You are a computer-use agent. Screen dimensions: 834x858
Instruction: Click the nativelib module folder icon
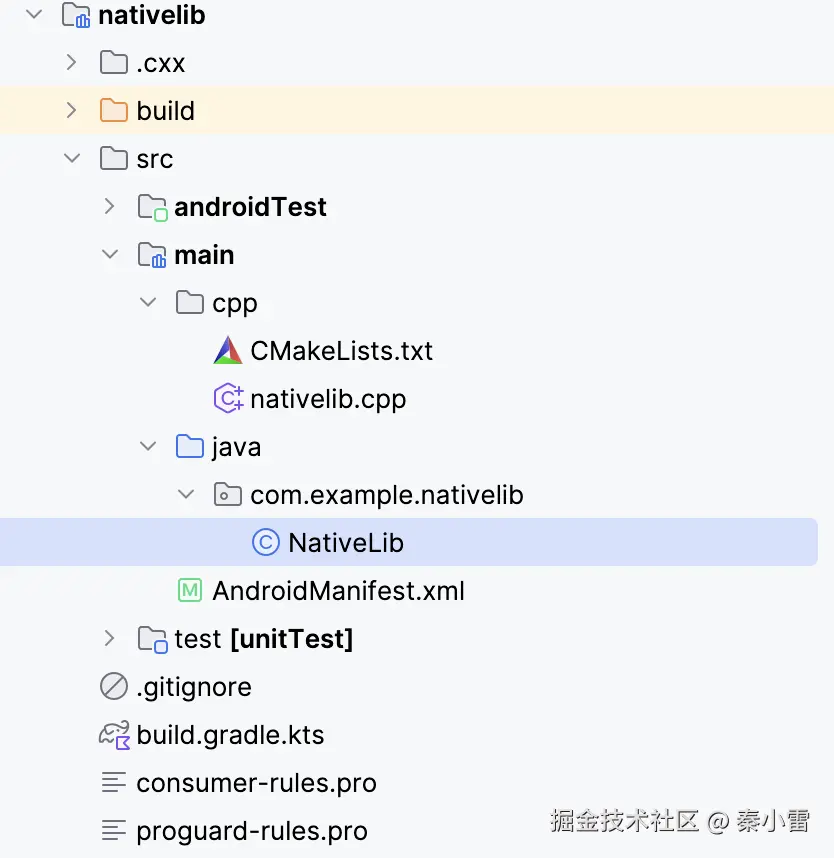pos(76,16)
